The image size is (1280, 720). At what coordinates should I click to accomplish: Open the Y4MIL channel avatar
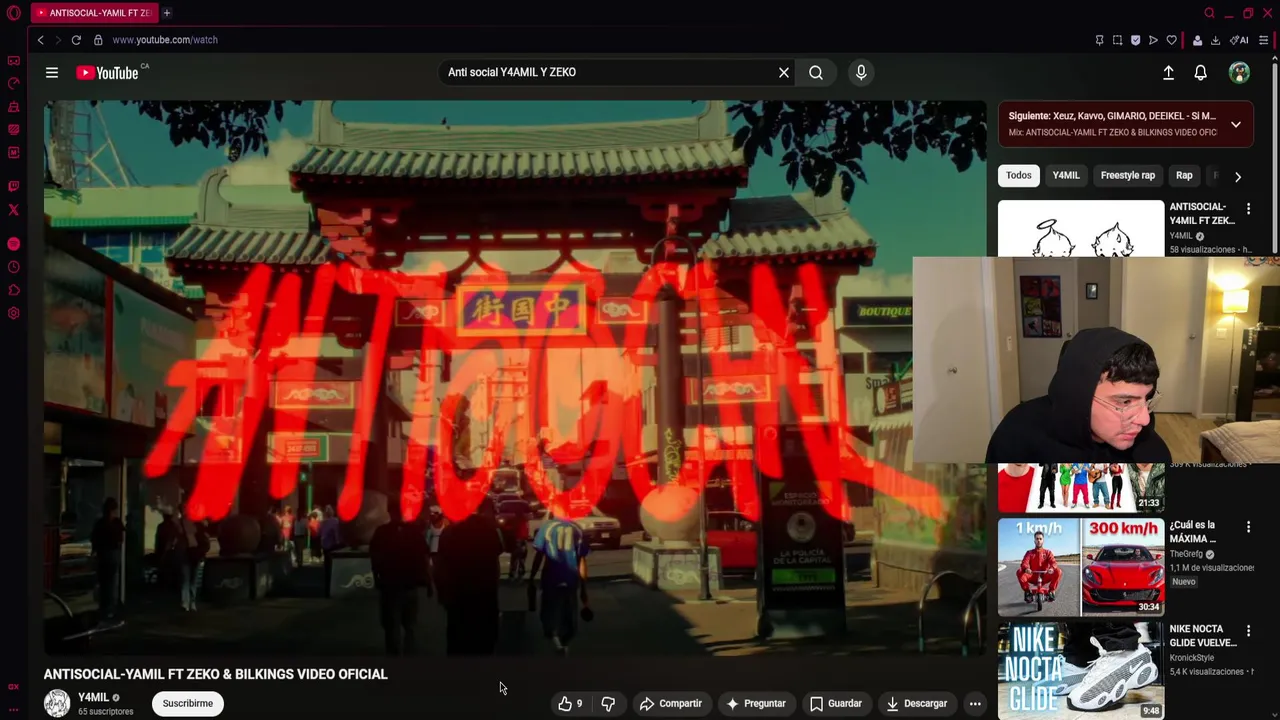57,703
